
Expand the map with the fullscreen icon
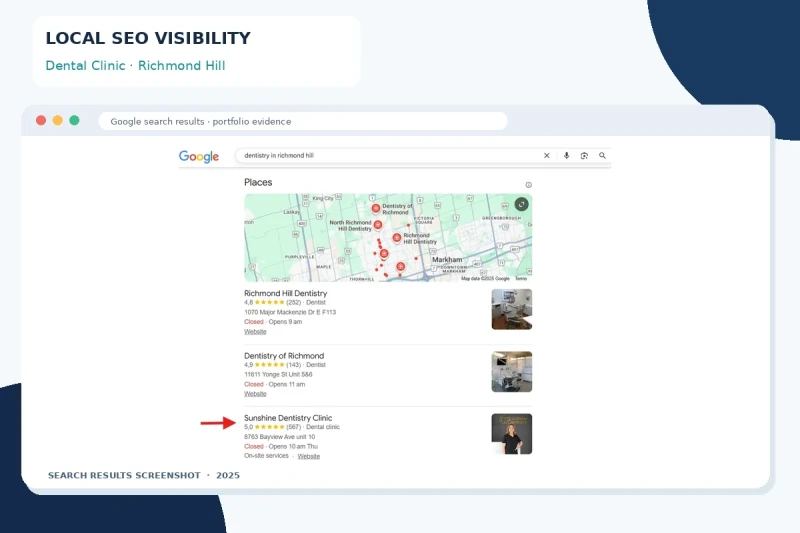pyautogui.click(x=521, y=205)
